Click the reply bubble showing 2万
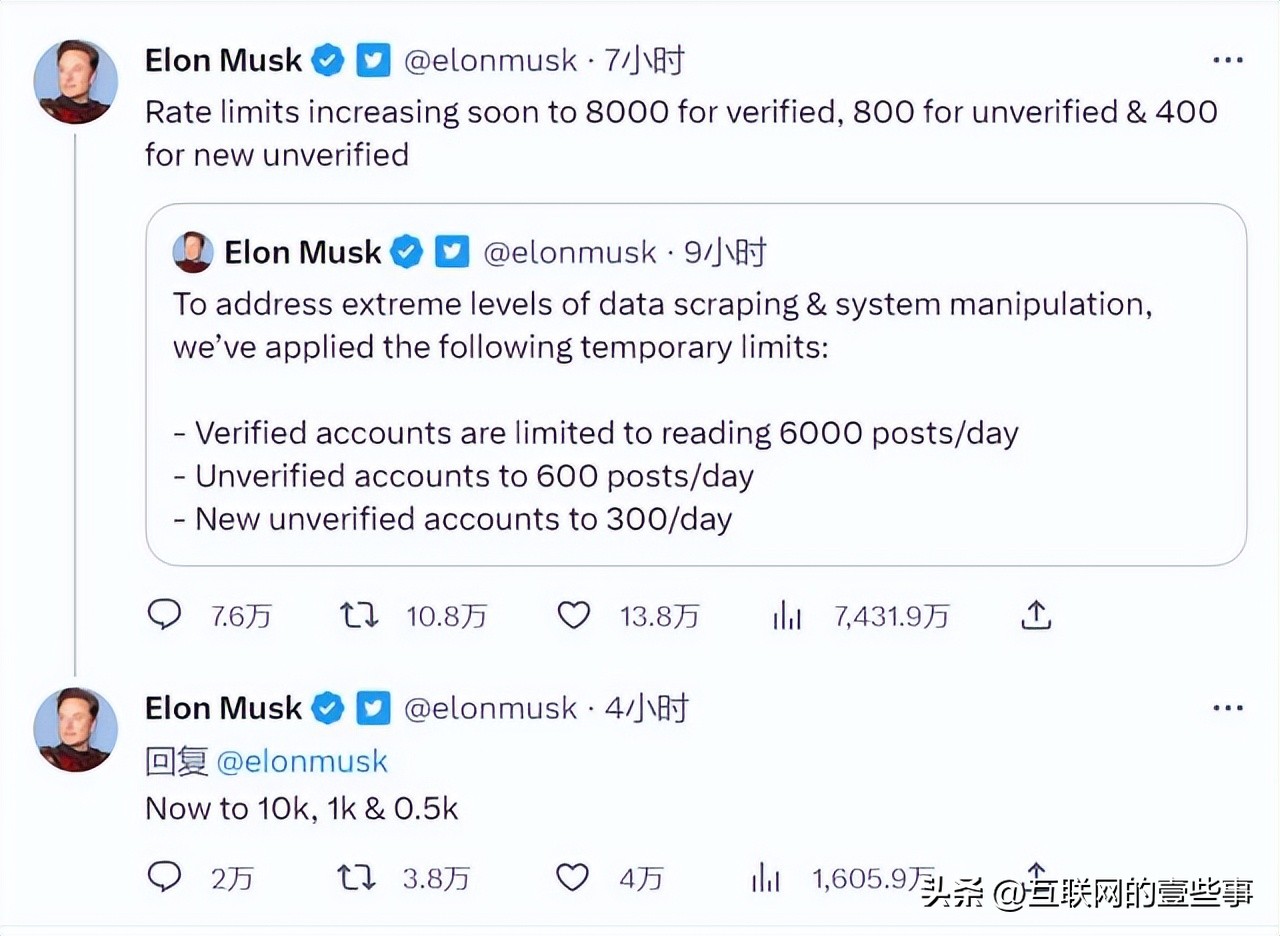Screen dimensions: 1280x936 (164, 877)
